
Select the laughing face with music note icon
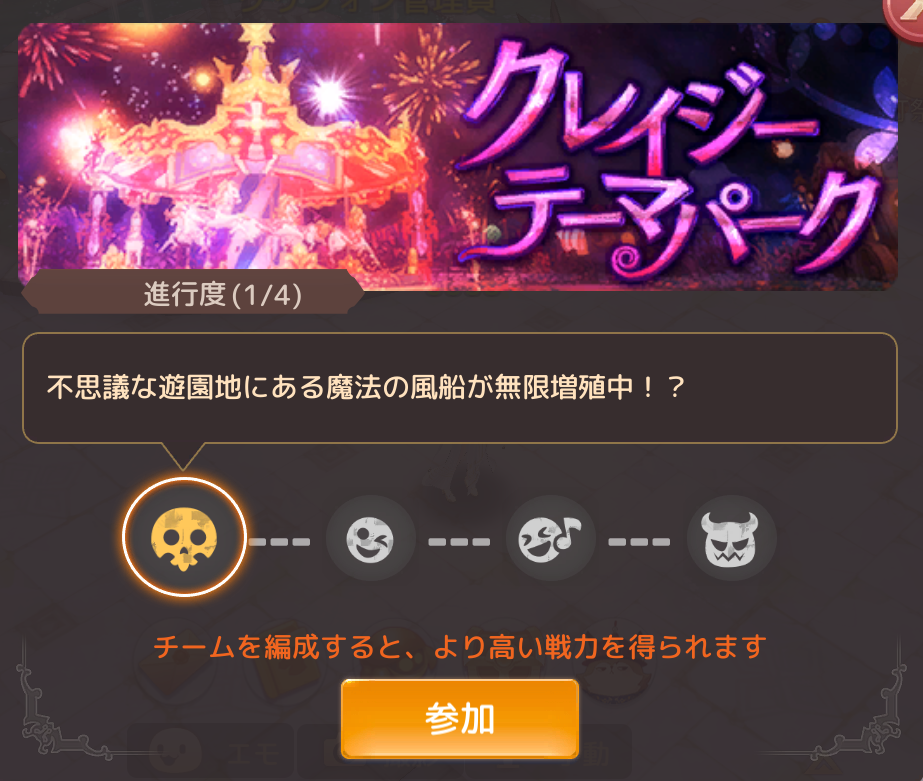(x=550, y=539)
